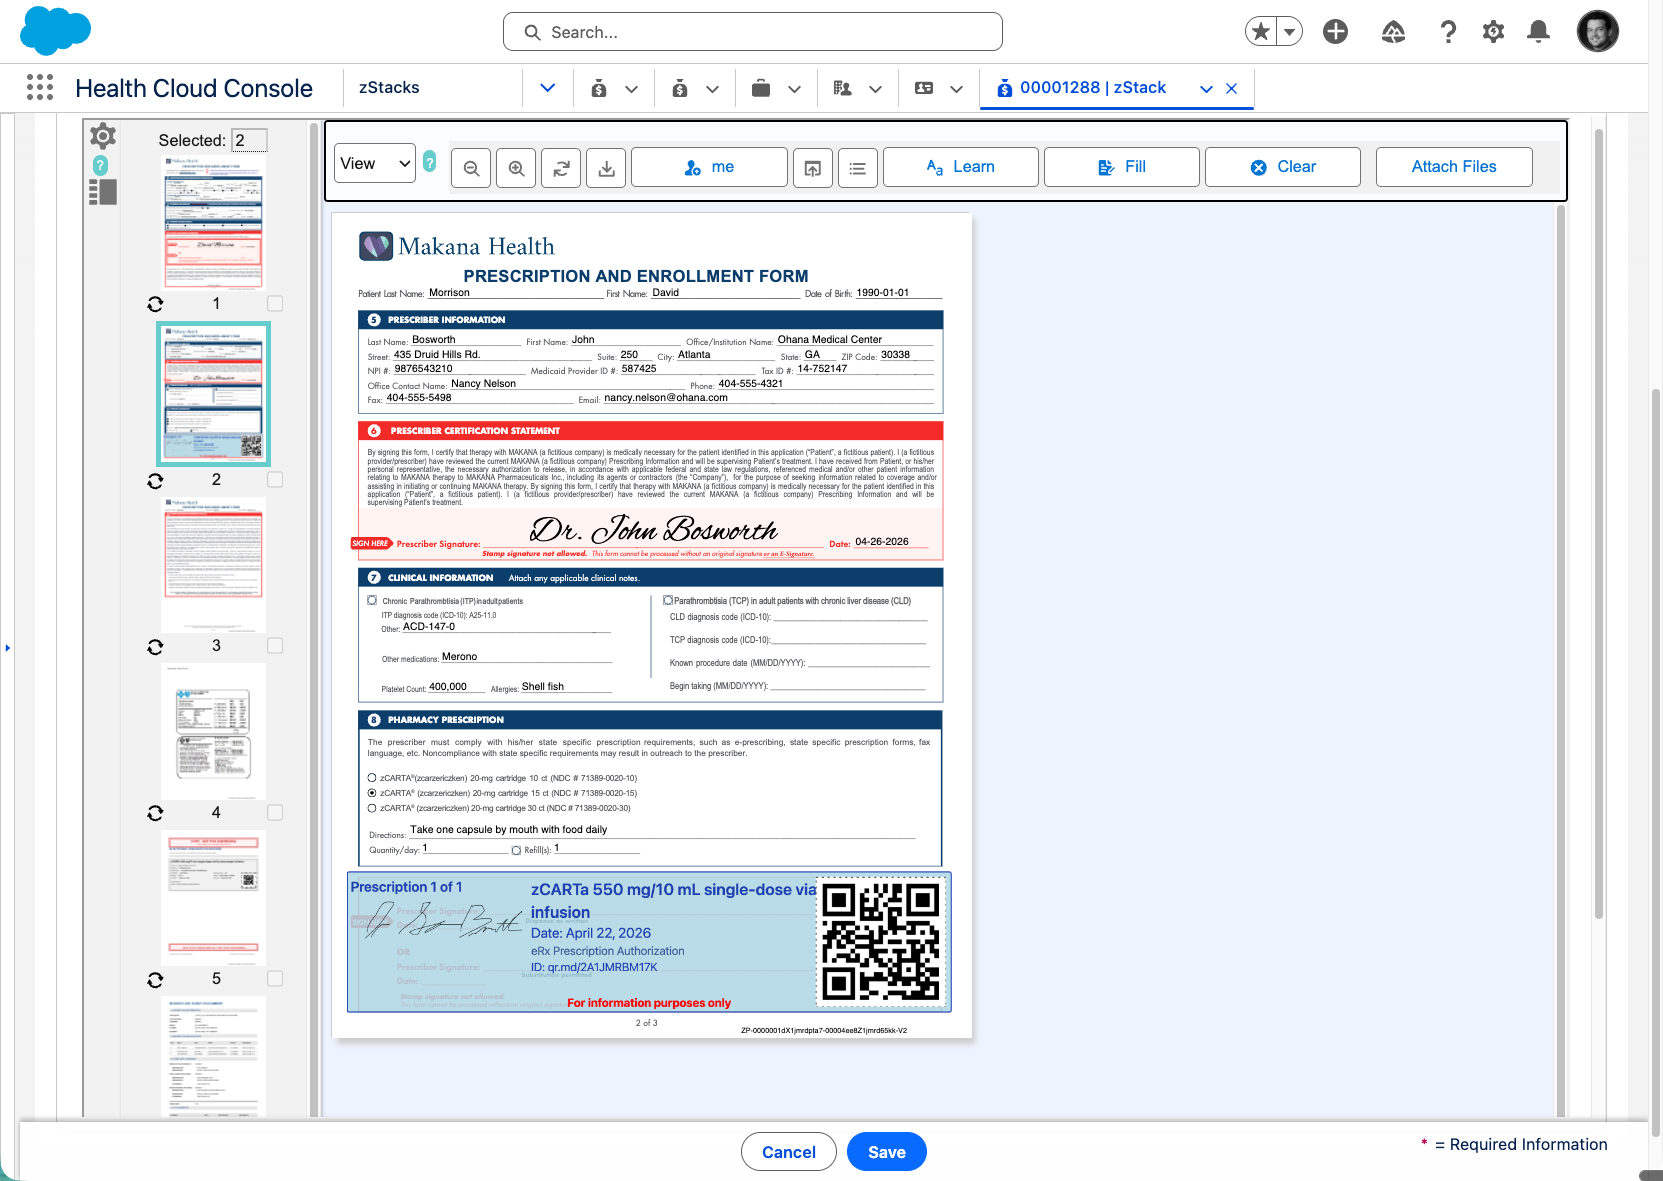Select zCARTA 10 ct cartridge radio
This screenshot has height=1181, width=1663.
click(x=372, y=778)
